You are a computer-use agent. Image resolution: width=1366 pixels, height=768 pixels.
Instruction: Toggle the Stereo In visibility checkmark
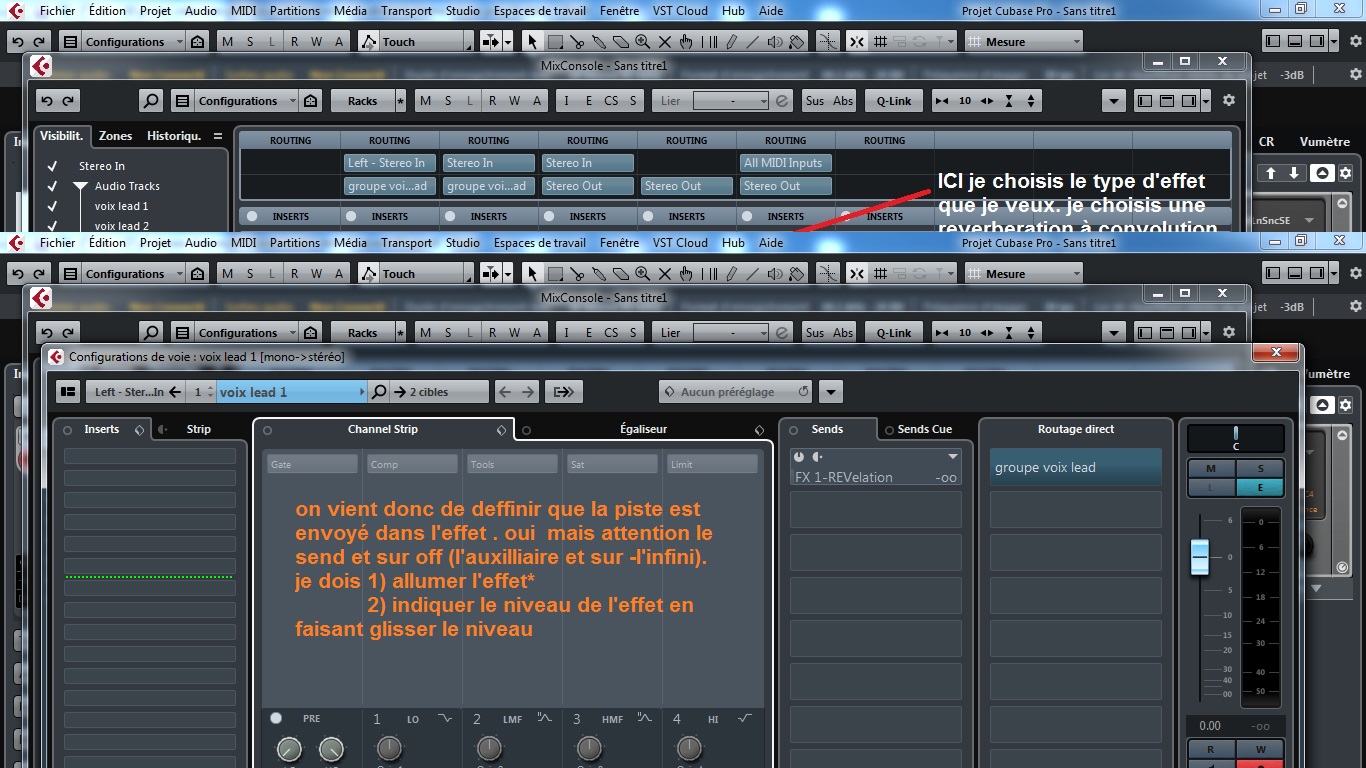52,166
